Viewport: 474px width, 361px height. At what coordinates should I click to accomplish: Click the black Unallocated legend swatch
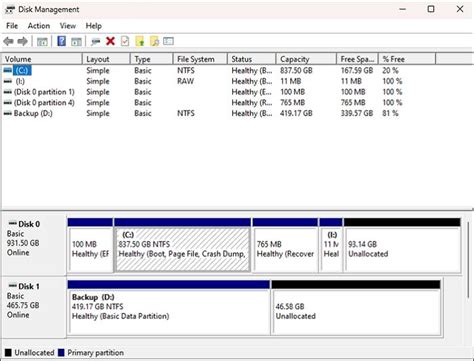[8, 353]
